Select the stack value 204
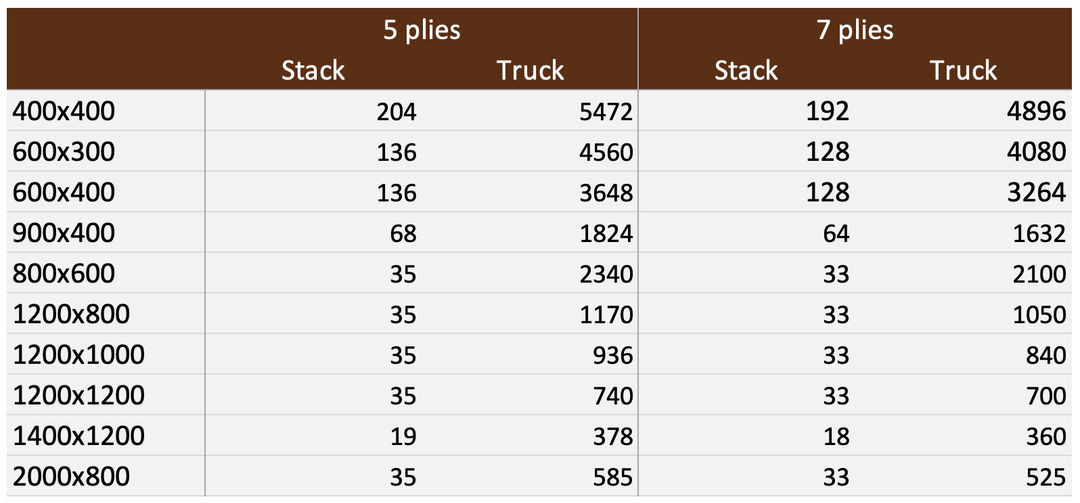This screenshot has width=1080, height=503. [396, 112]
